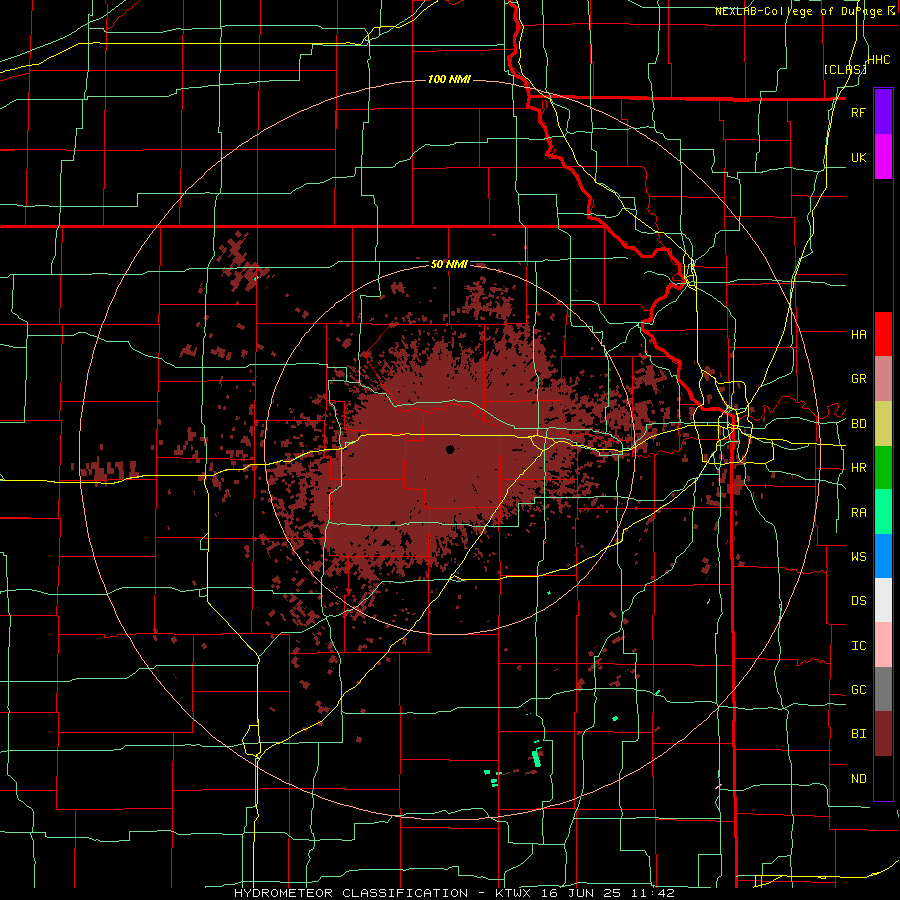The width and height of the screenshot is (900, 900).
Task: Click the GR legend label
Action: pyautogui.click(x=858, y=379)
